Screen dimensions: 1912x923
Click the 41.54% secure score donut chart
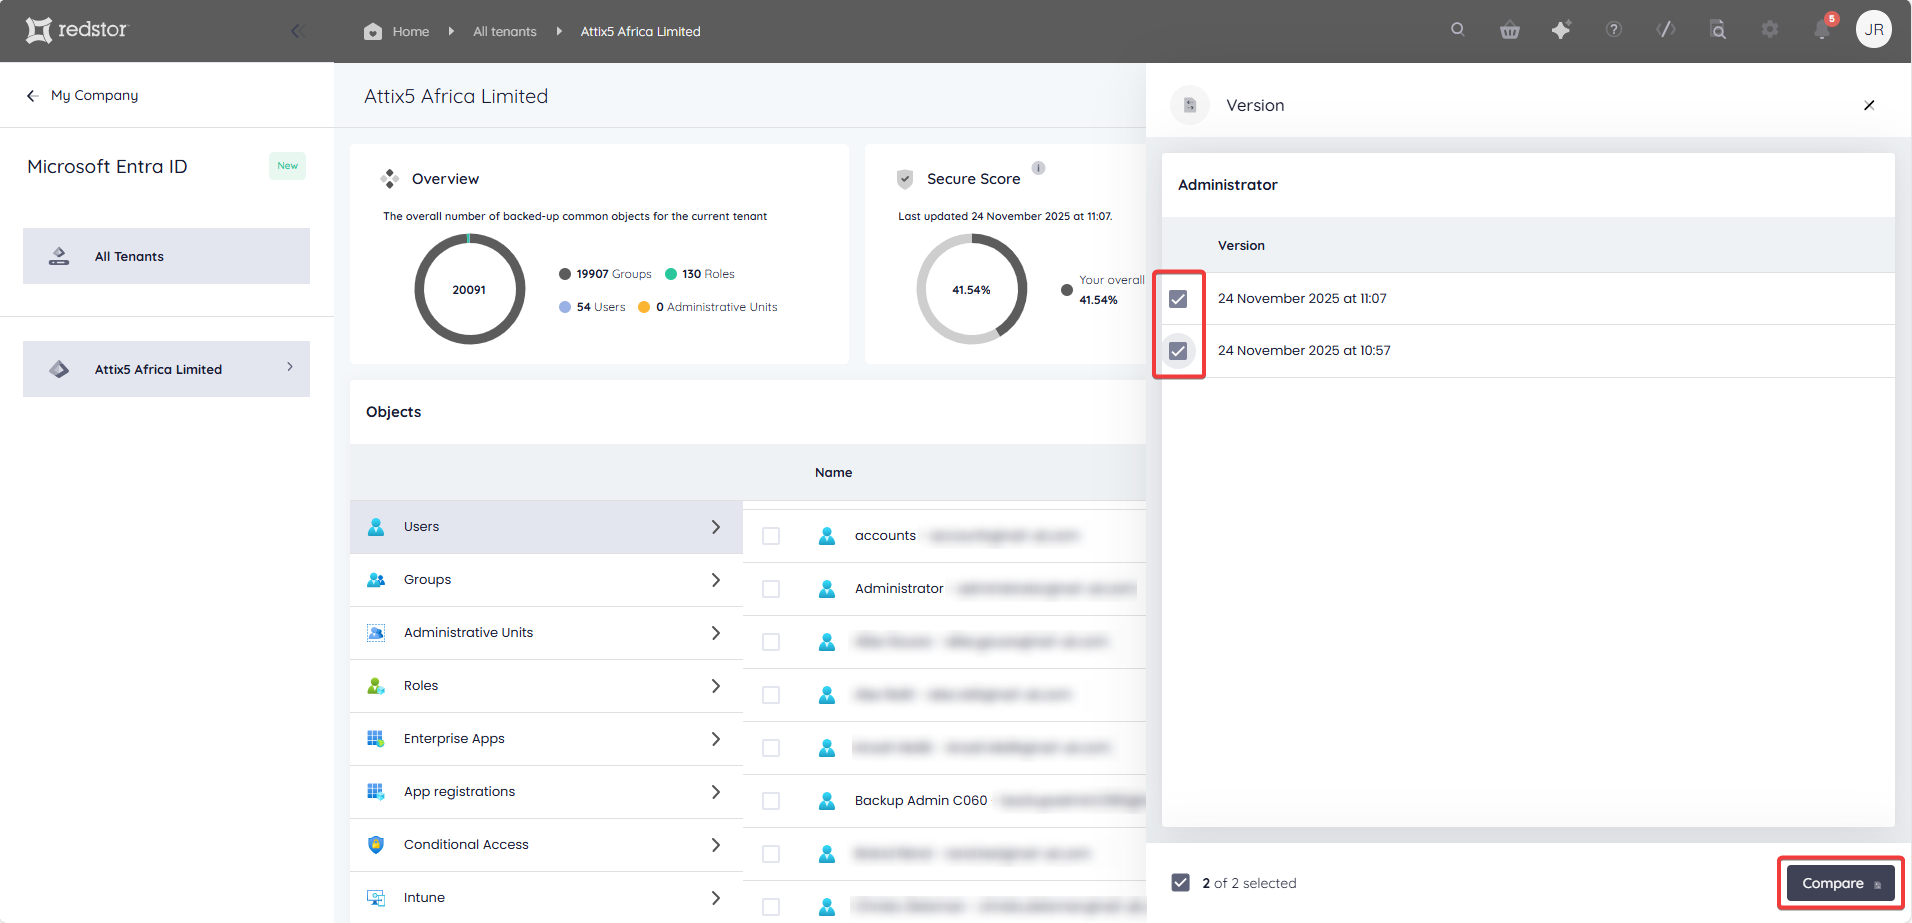coord(971,289)
